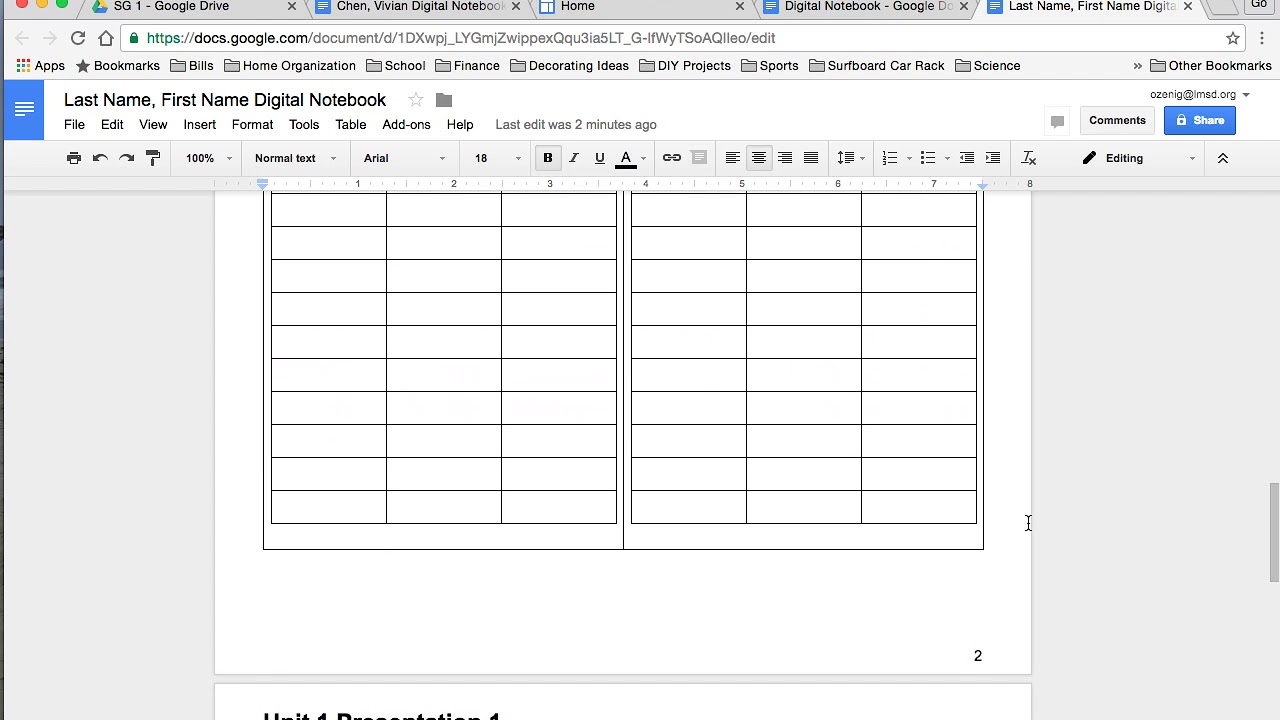Click the blue Share button
This screenshot has width=1280, height=720.
(1200, 120)
